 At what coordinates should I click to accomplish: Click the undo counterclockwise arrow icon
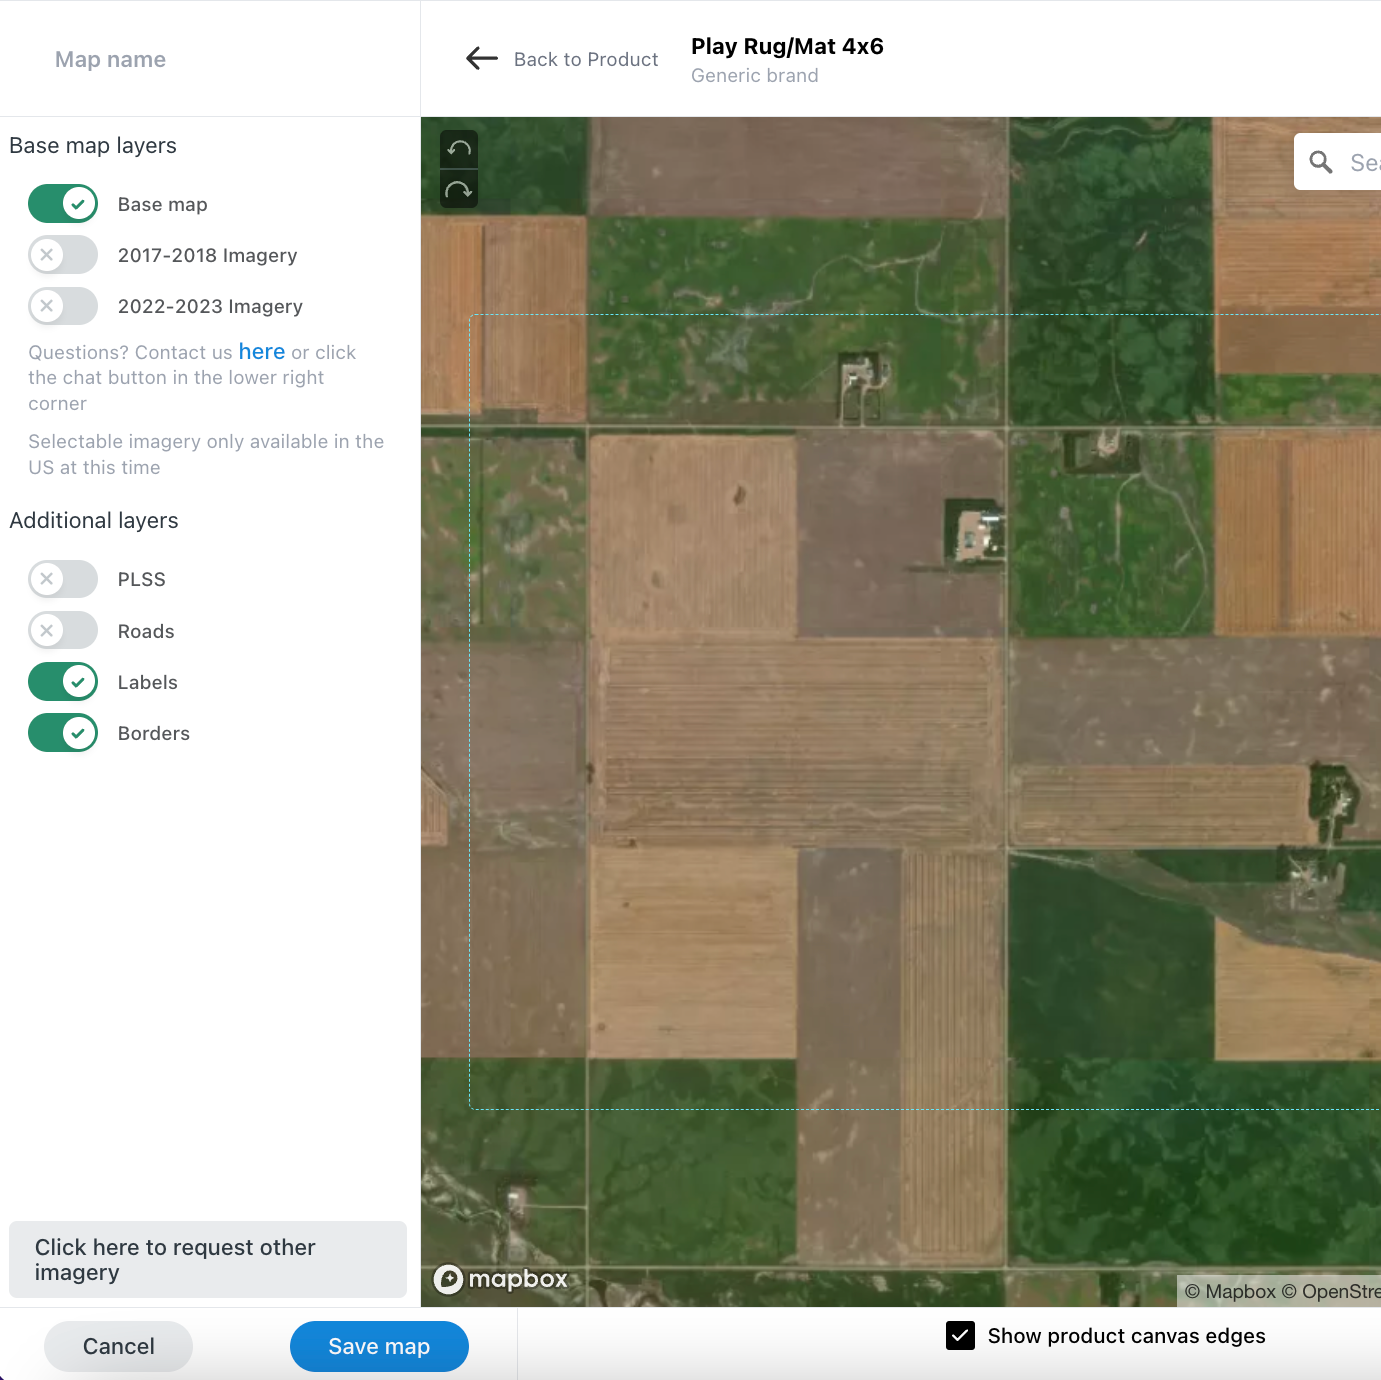click(x=459, y=149)
